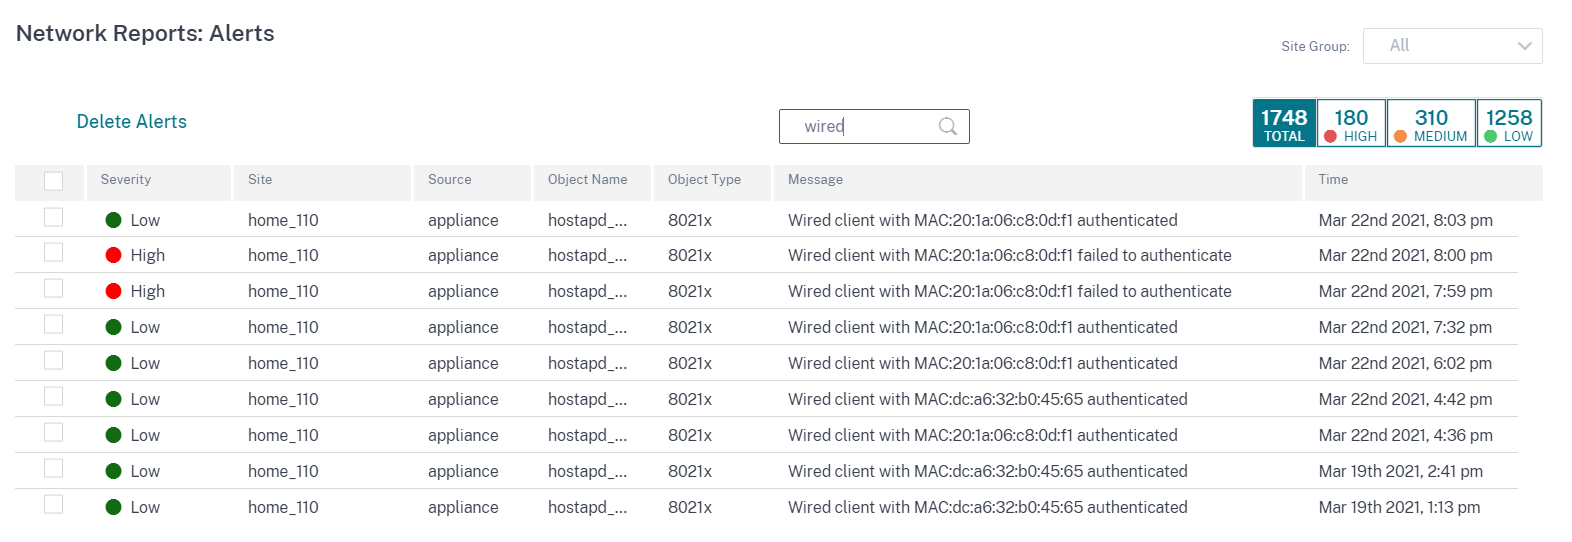Image resolution: width=1572 pixels, height=542 pixels.
Task: Click the green Low dot at 7:32 pm
Action: pyautogui.click(x=114, y=327)
